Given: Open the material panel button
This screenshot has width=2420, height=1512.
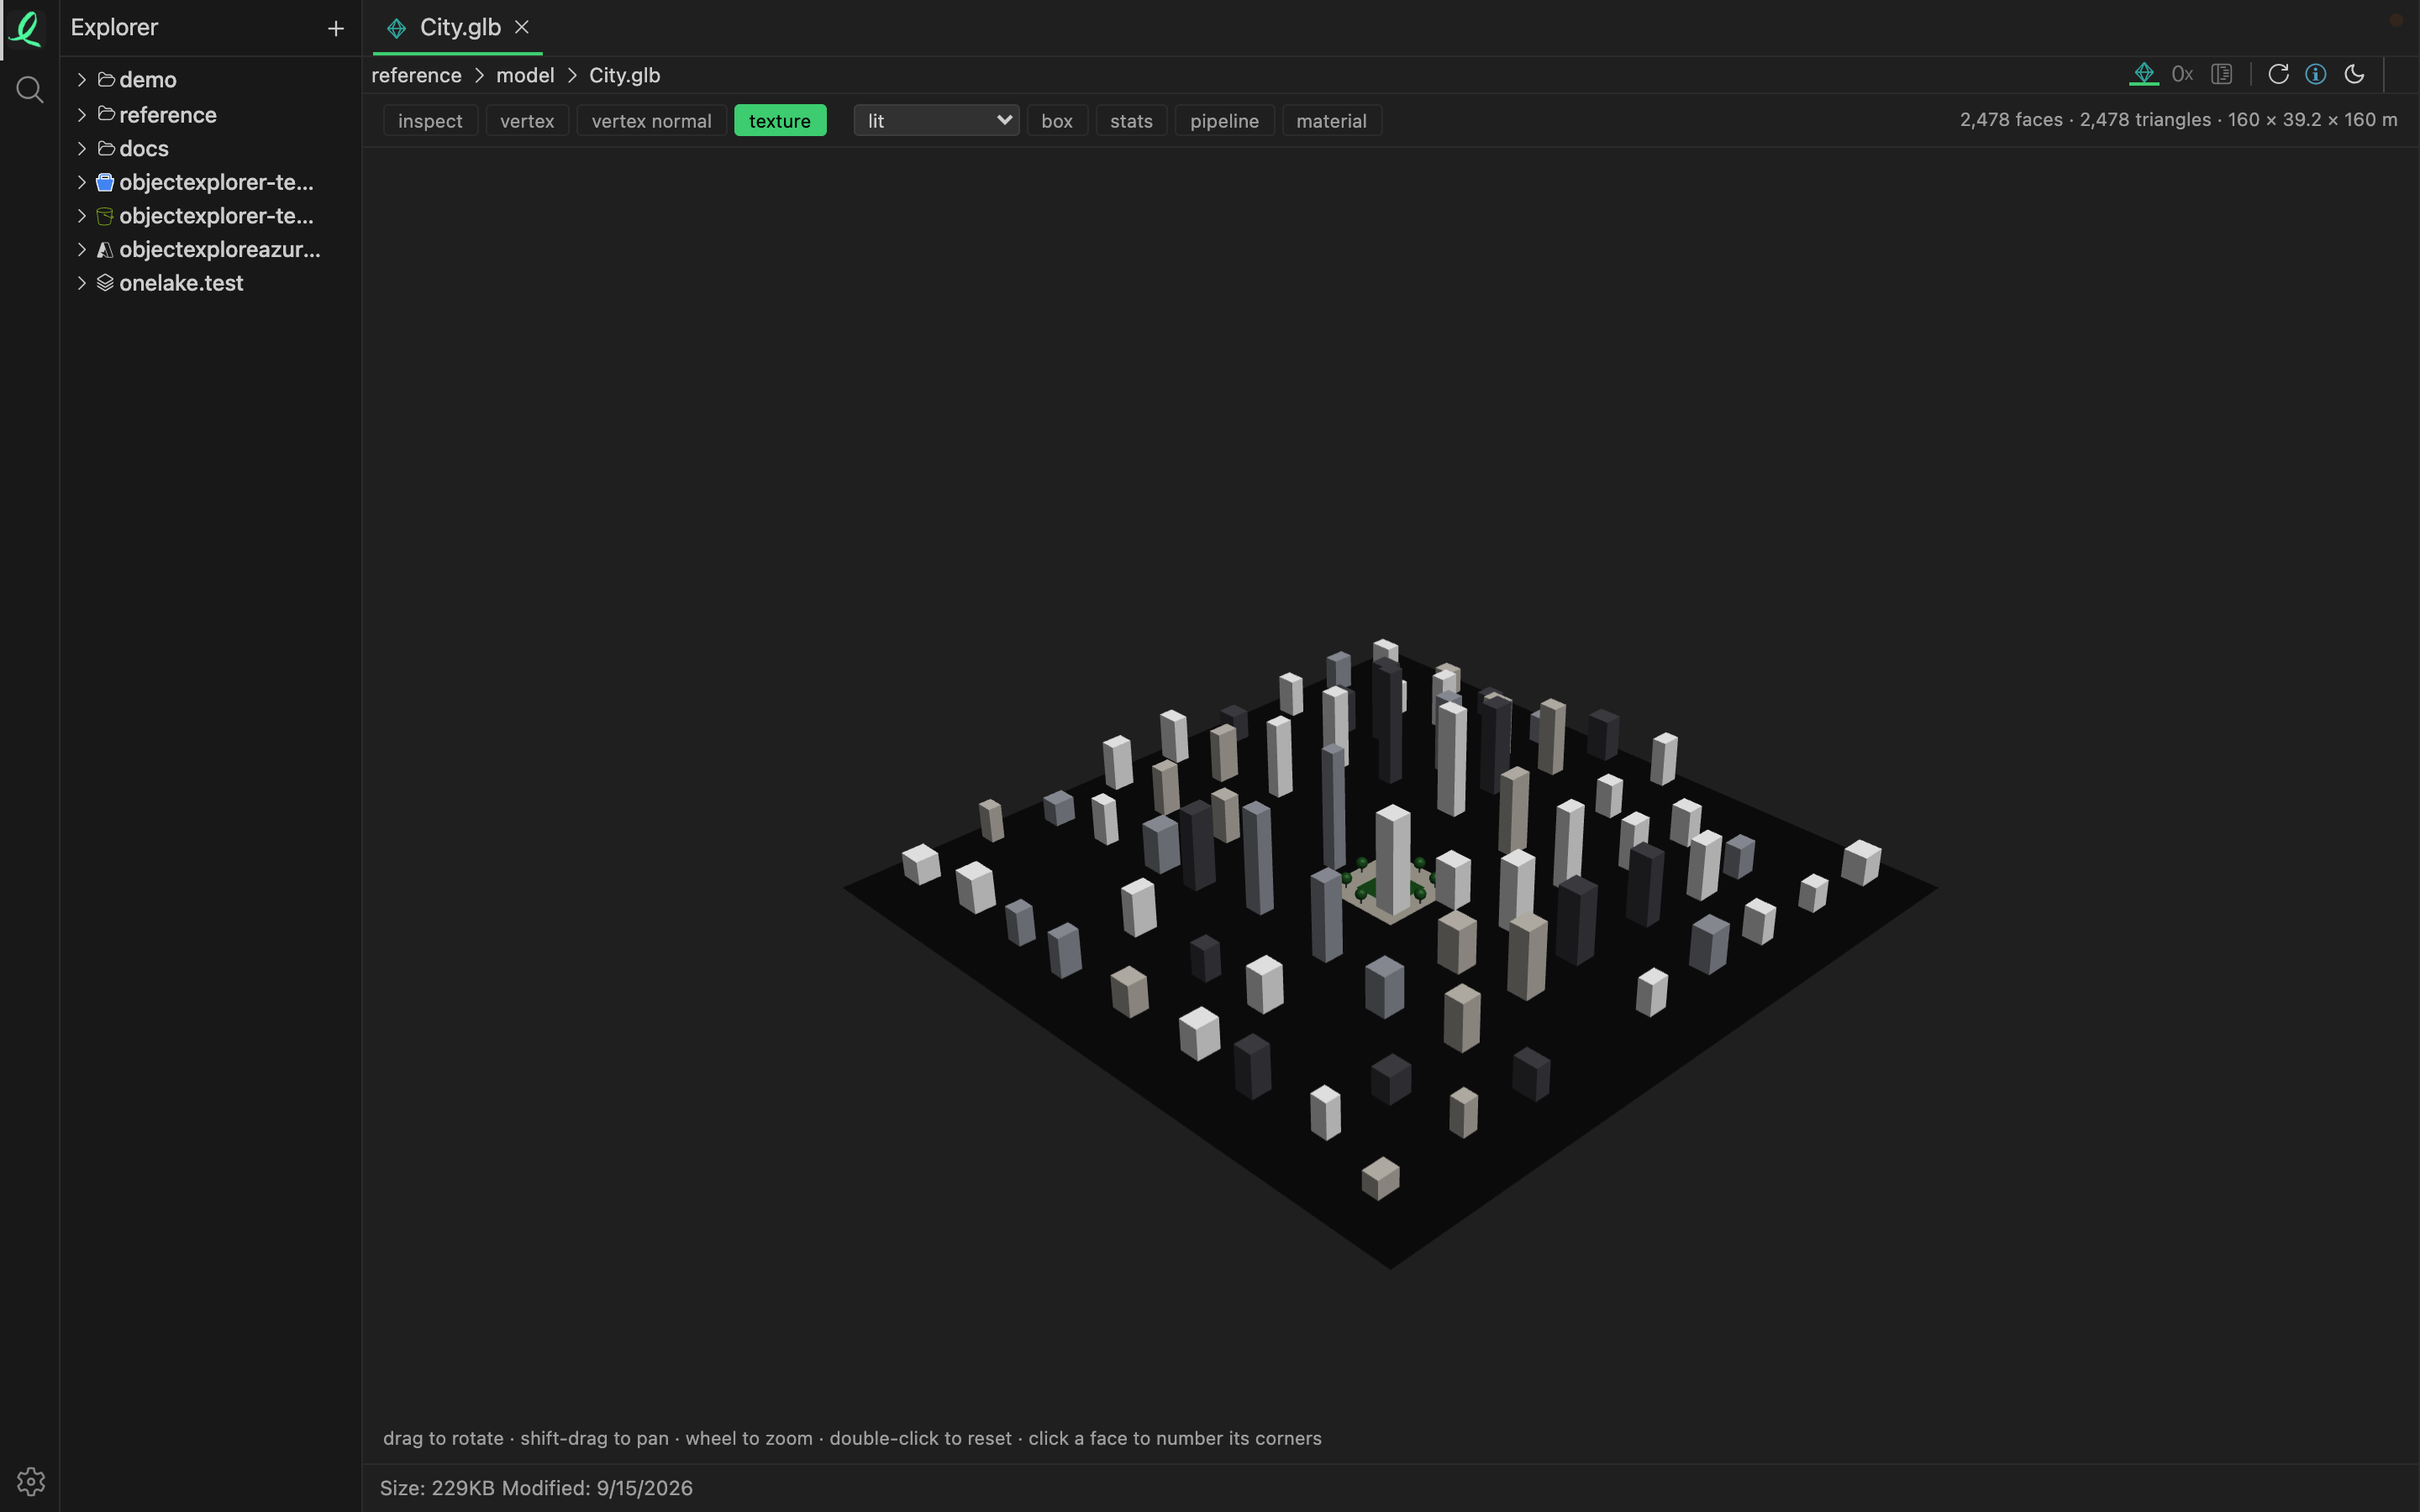Looking at the screenshot, I should [1331, 121].
